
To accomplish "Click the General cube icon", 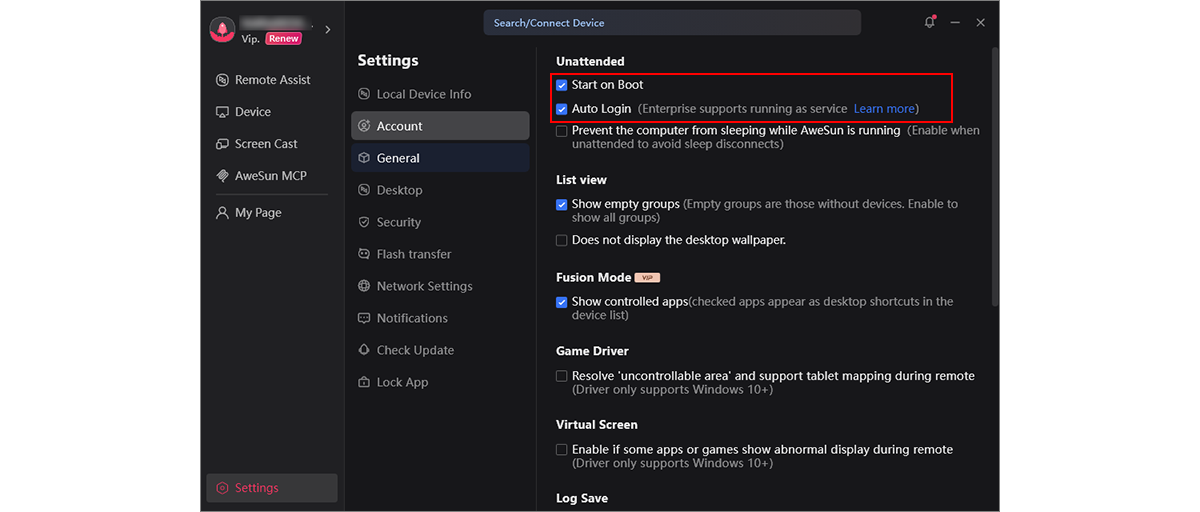I will 364,158.
